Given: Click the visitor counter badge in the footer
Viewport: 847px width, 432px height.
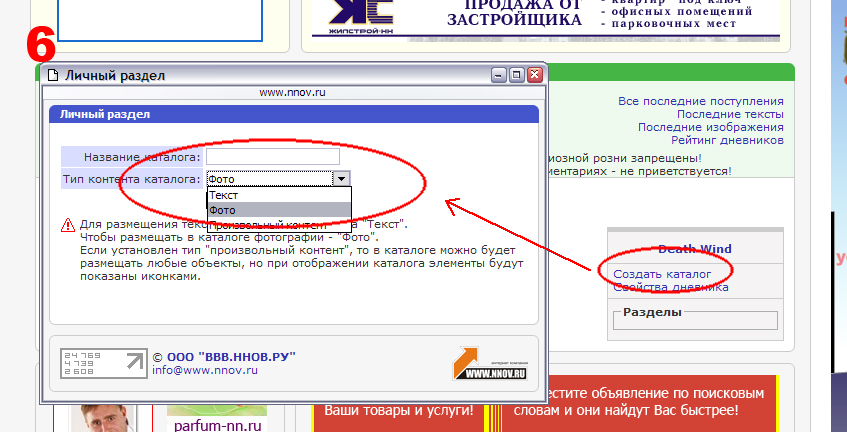Looking at the screenshot, I should 104,363.
